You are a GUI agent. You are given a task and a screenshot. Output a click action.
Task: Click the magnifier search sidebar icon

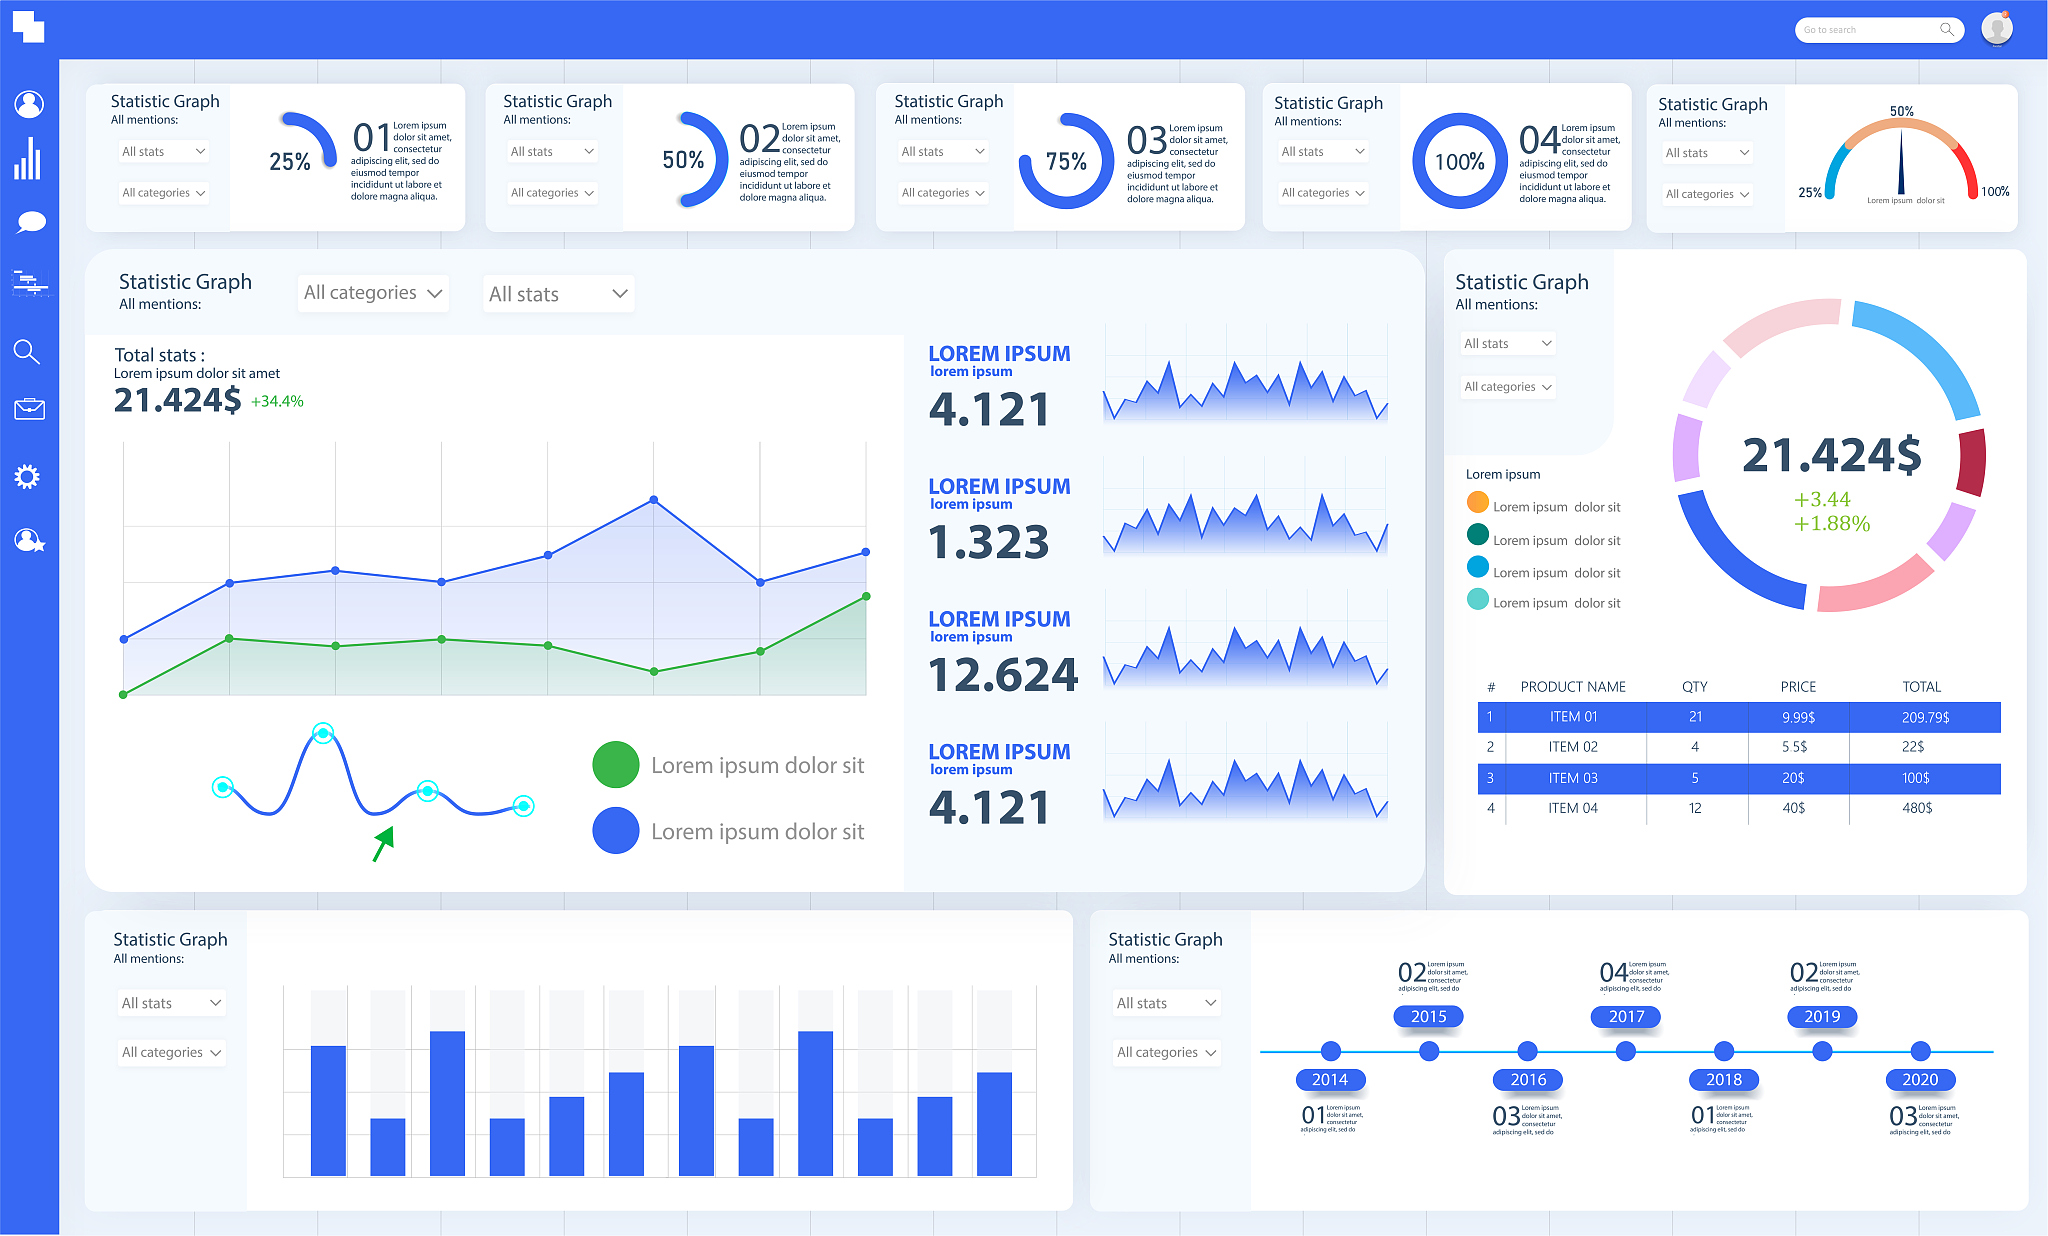pyautogui.click(x=27, y=351)
